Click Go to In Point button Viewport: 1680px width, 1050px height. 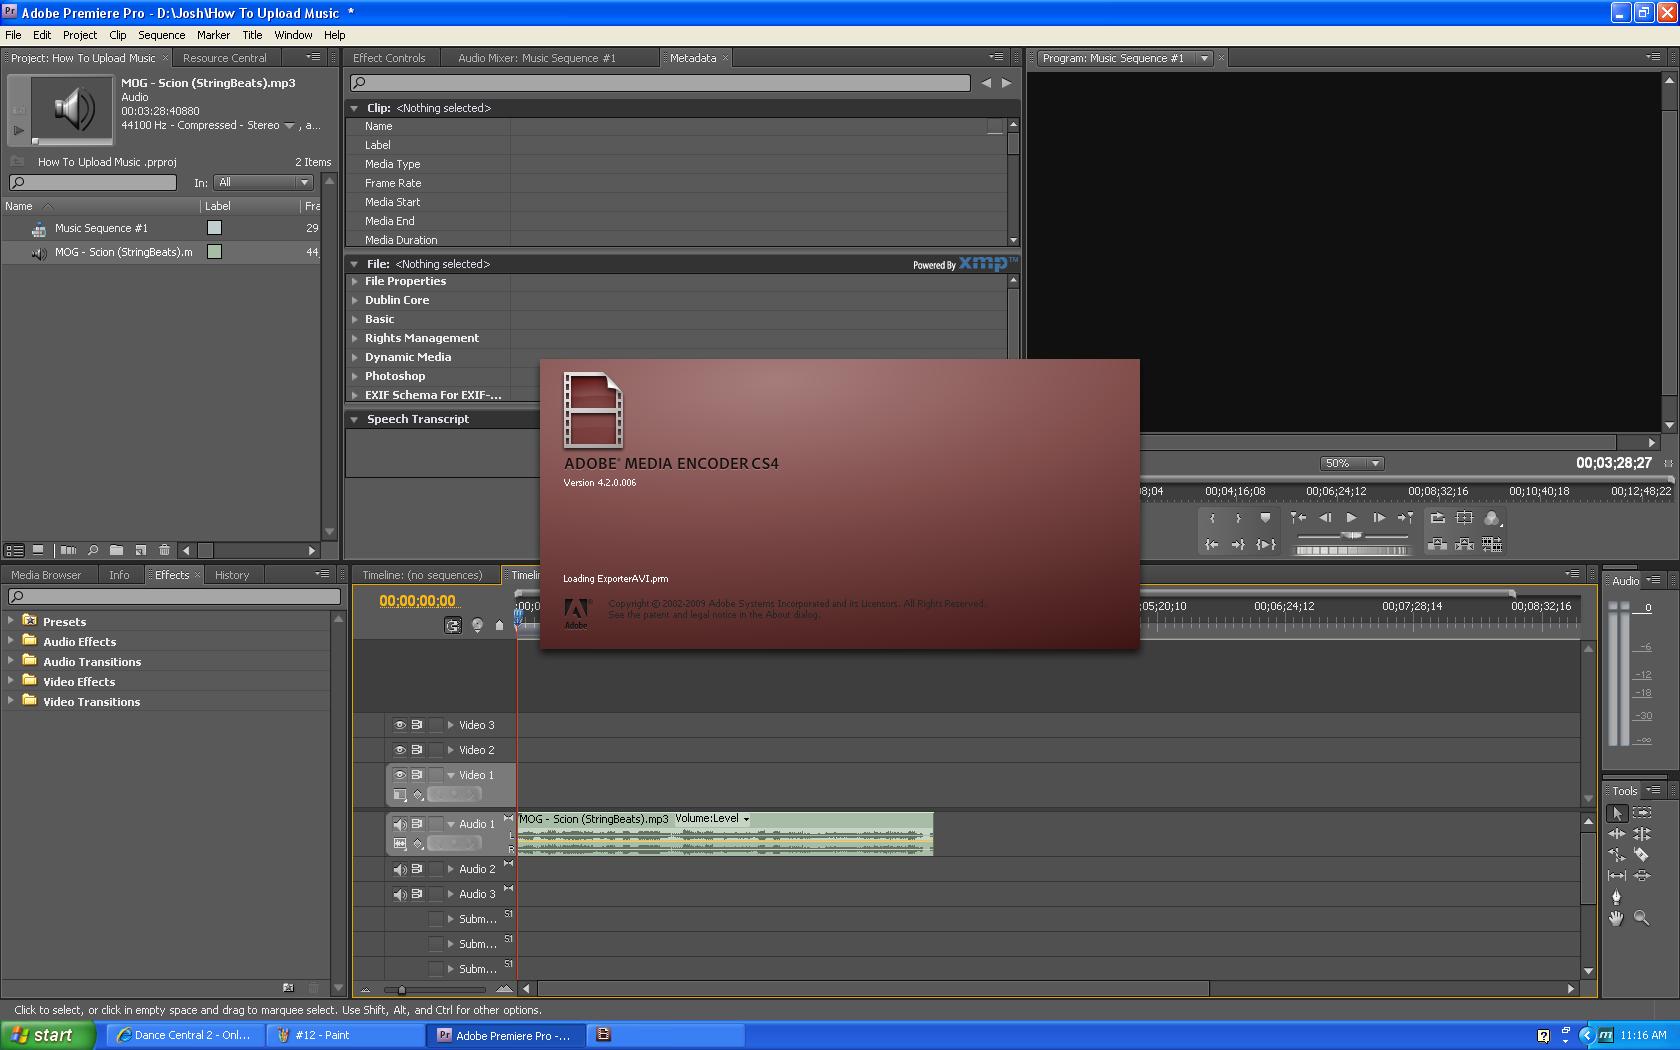(1212, 544)
